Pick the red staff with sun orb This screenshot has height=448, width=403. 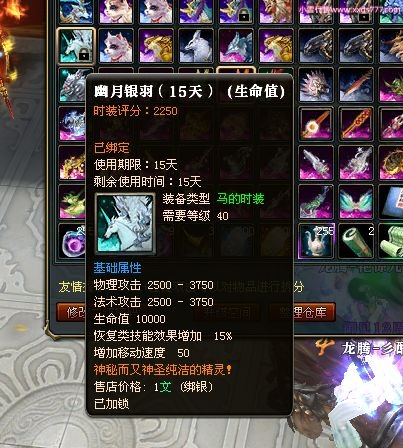316,124
